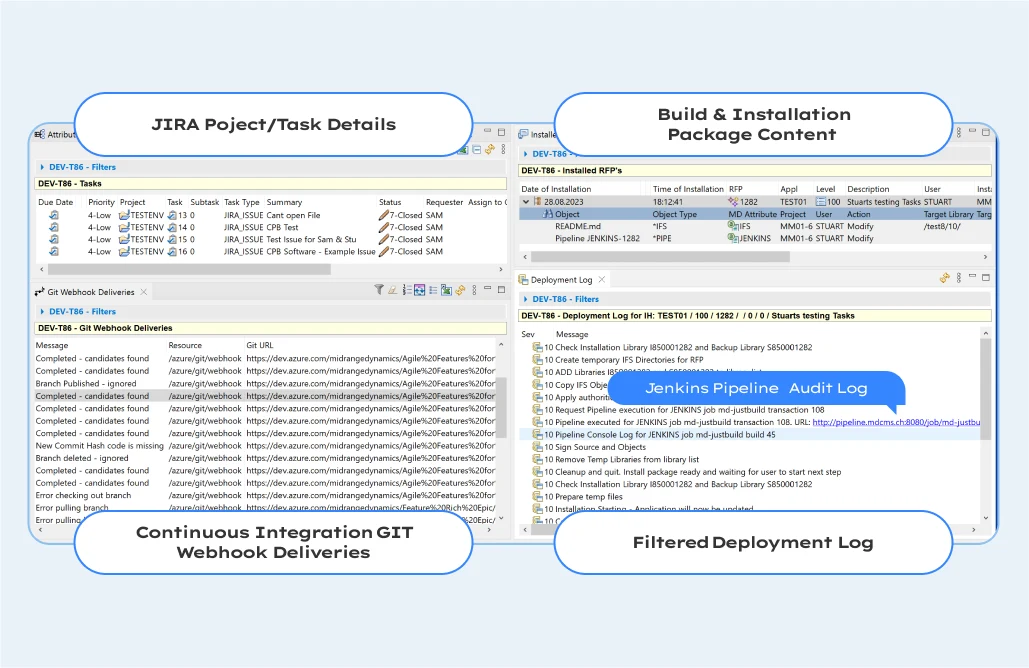Click refresh icon in Deployment Log toolbar
Viewport: 1029px width, 668px height.
pyautogui.click(x=944, y=279)
